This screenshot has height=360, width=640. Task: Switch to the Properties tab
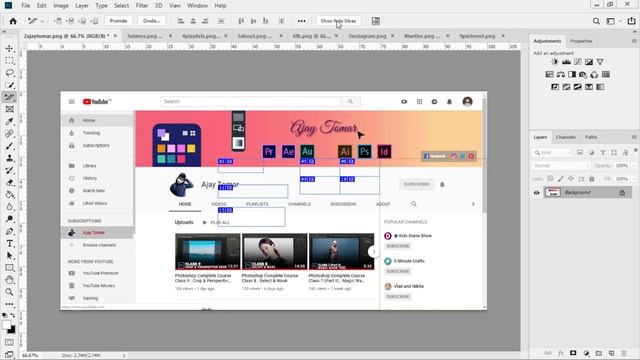pos(581,41)
